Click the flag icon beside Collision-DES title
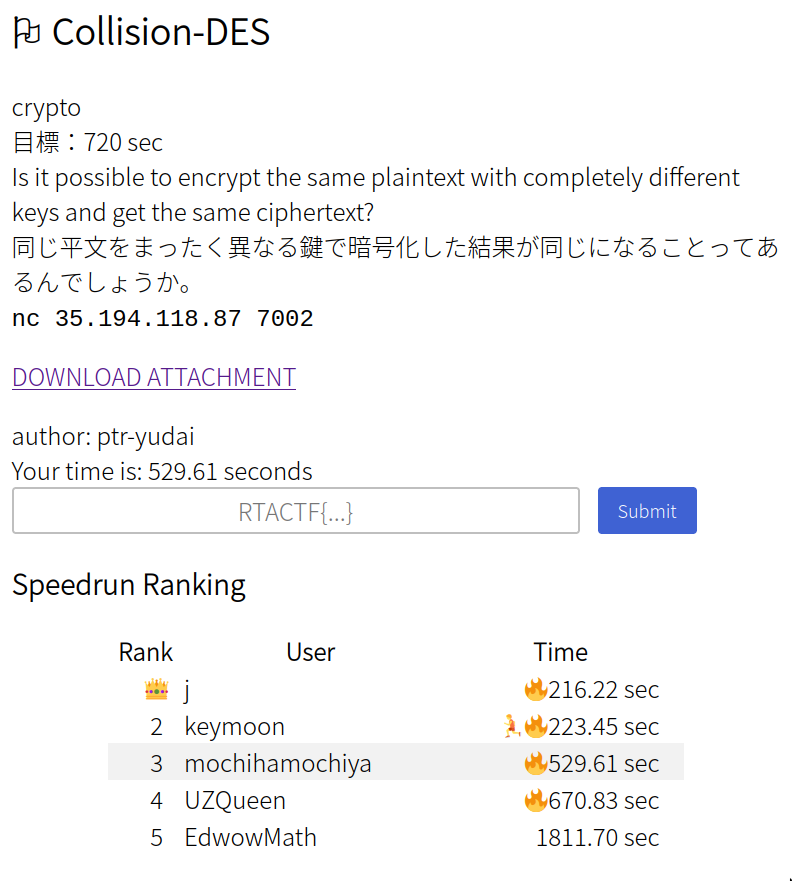The image size is (792, 881). pyautogui.click(x=27, y=33)
